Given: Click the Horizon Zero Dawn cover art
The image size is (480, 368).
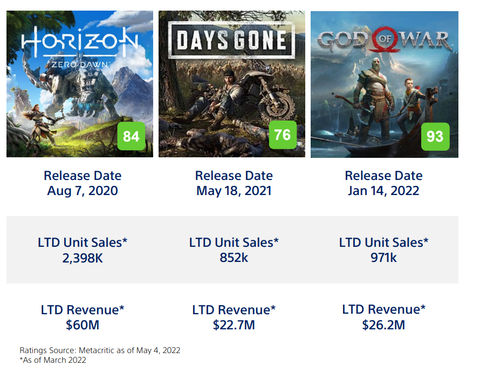Looking at the screenshot, I should (x=80, y=84).
